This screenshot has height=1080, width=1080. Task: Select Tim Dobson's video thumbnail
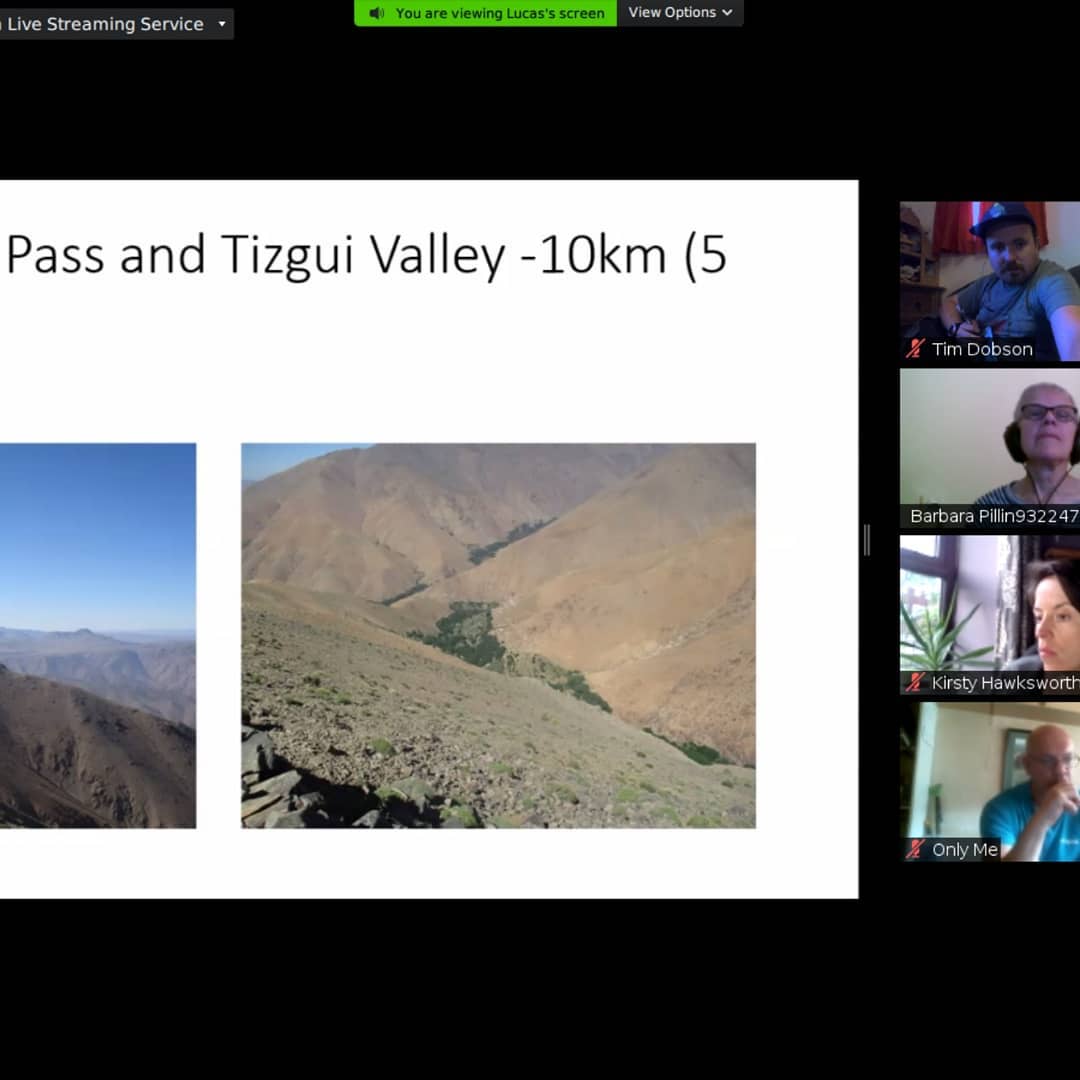990,281
